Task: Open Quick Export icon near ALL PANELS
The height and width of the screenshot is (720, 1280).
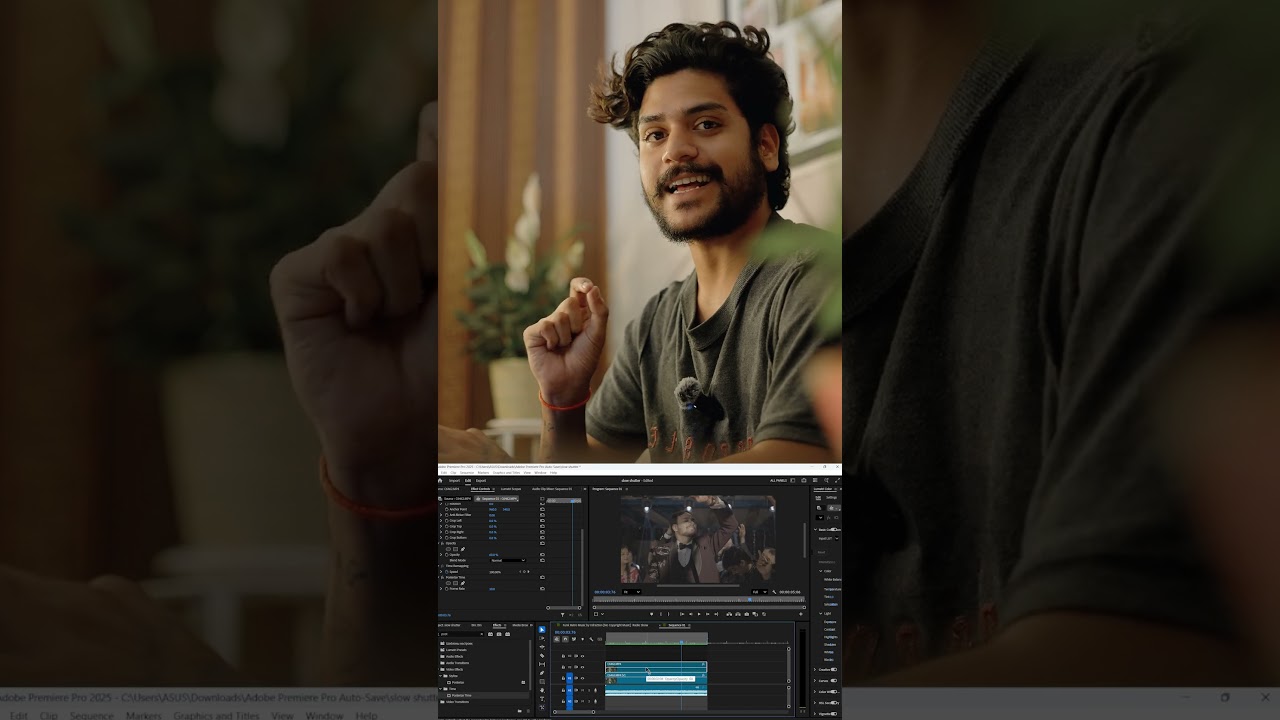Action: (804, 480)
